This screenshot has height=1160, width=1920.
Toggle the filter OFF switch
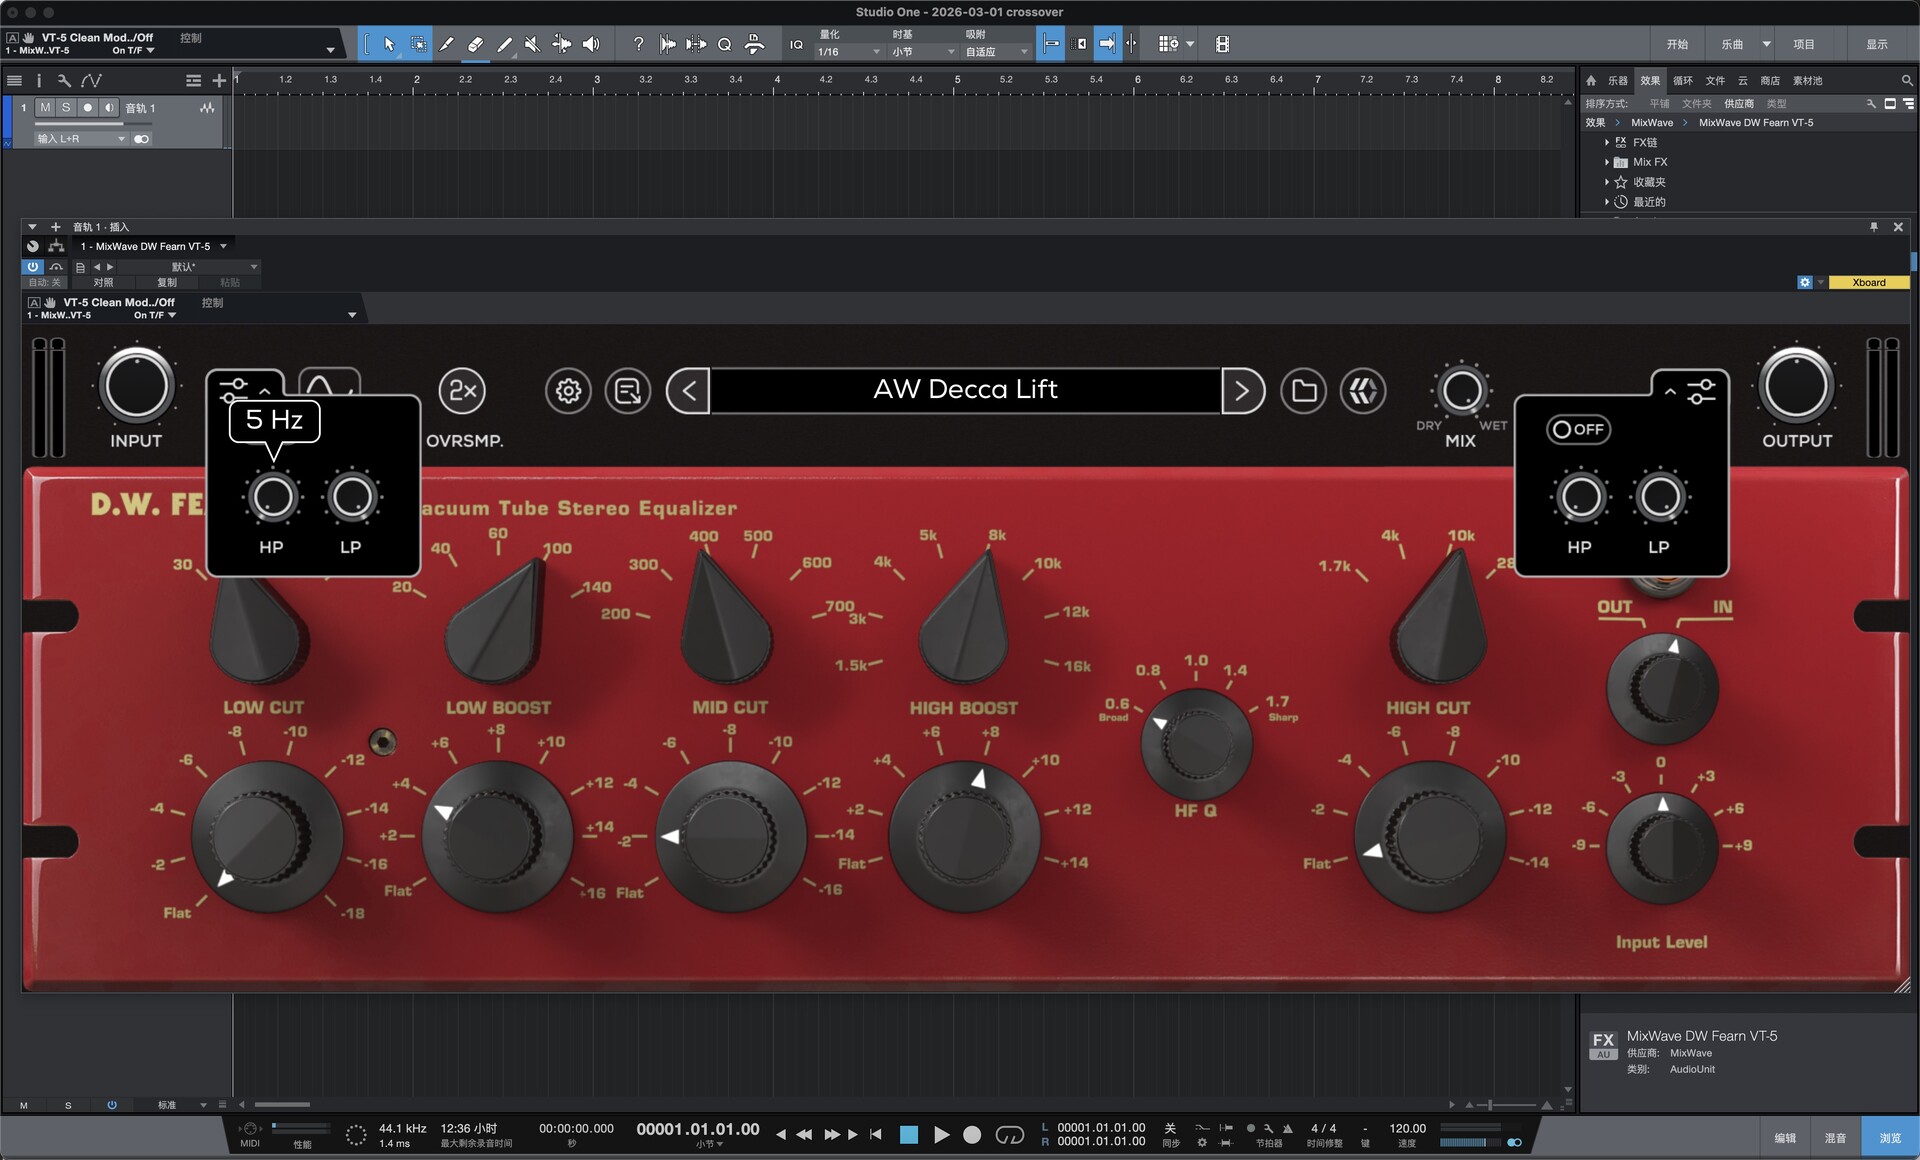click(x=1578, y=430)
